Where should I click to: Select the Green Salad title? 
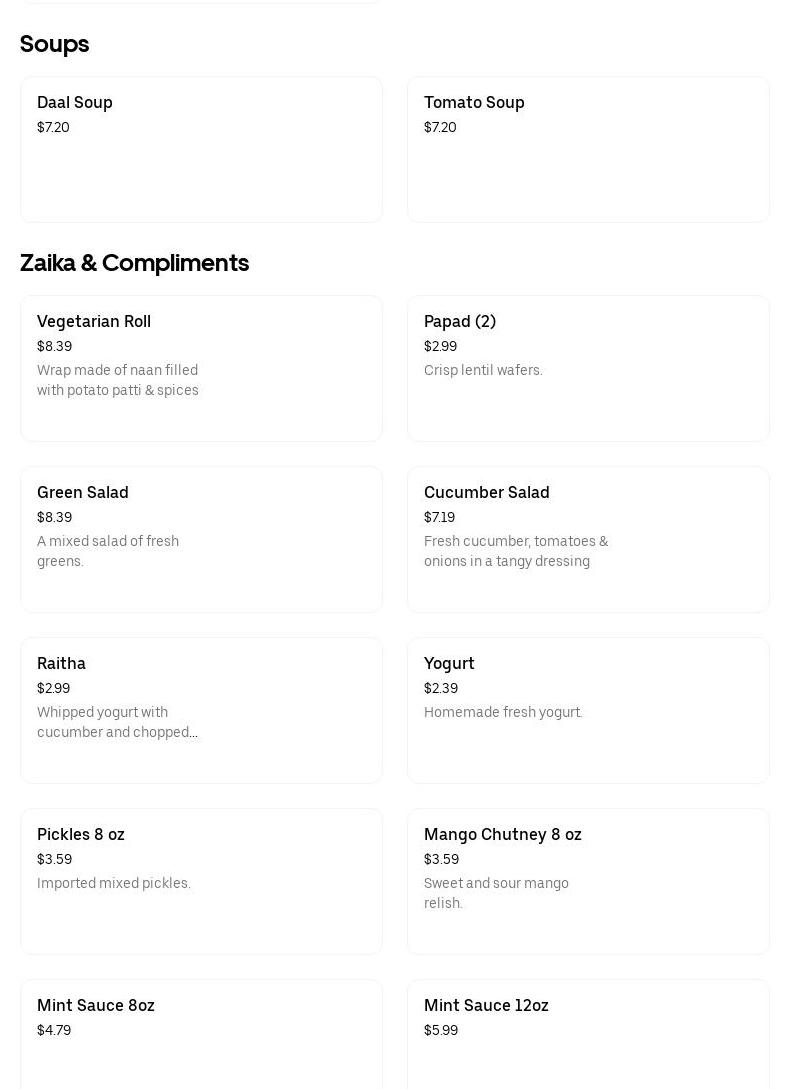(83, 492)
